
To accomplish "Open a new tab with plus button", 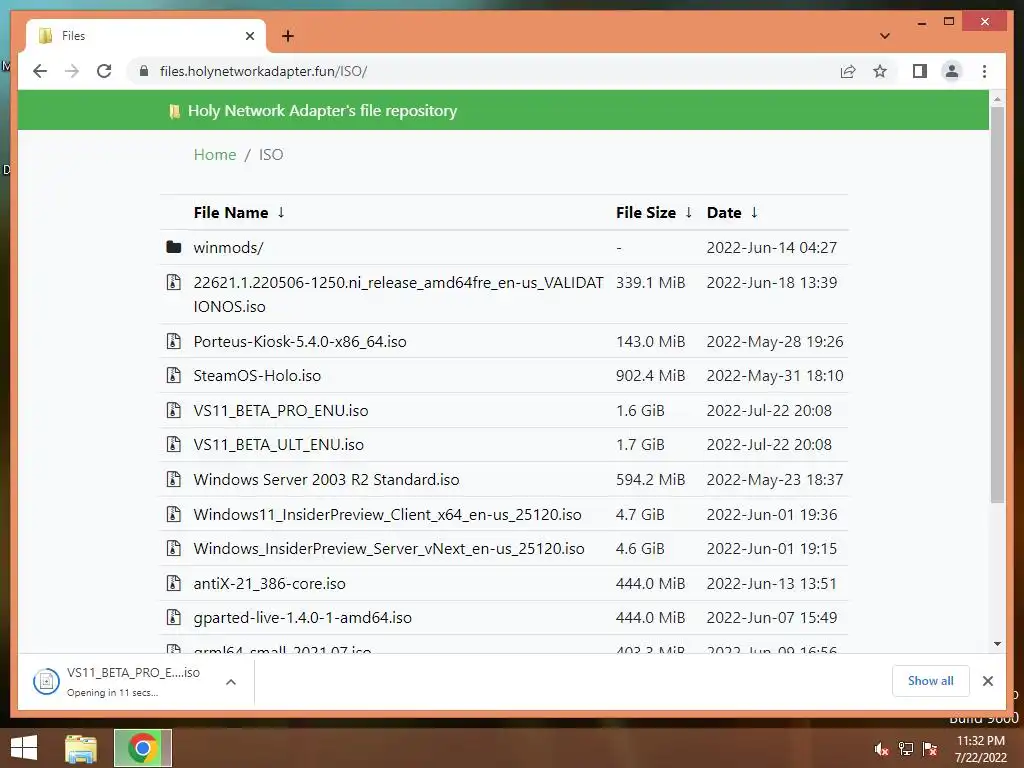I will pyautogui.click(x=287, y=36).
